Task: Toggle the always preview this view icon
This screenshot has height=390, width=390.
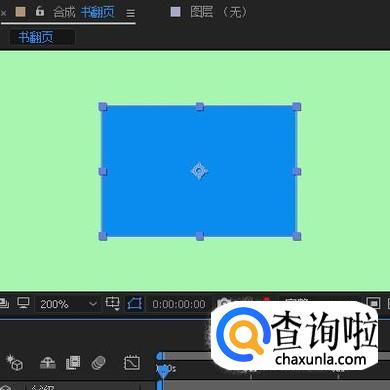Action: click(x=4, y=303)
